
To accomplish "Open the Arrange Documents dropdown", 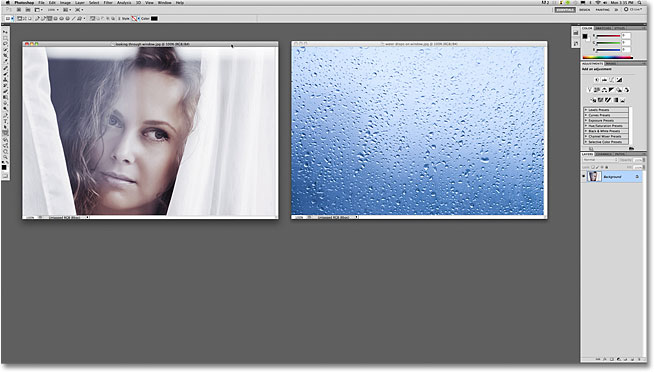I will pyautogui.click(x=67, y=10).
